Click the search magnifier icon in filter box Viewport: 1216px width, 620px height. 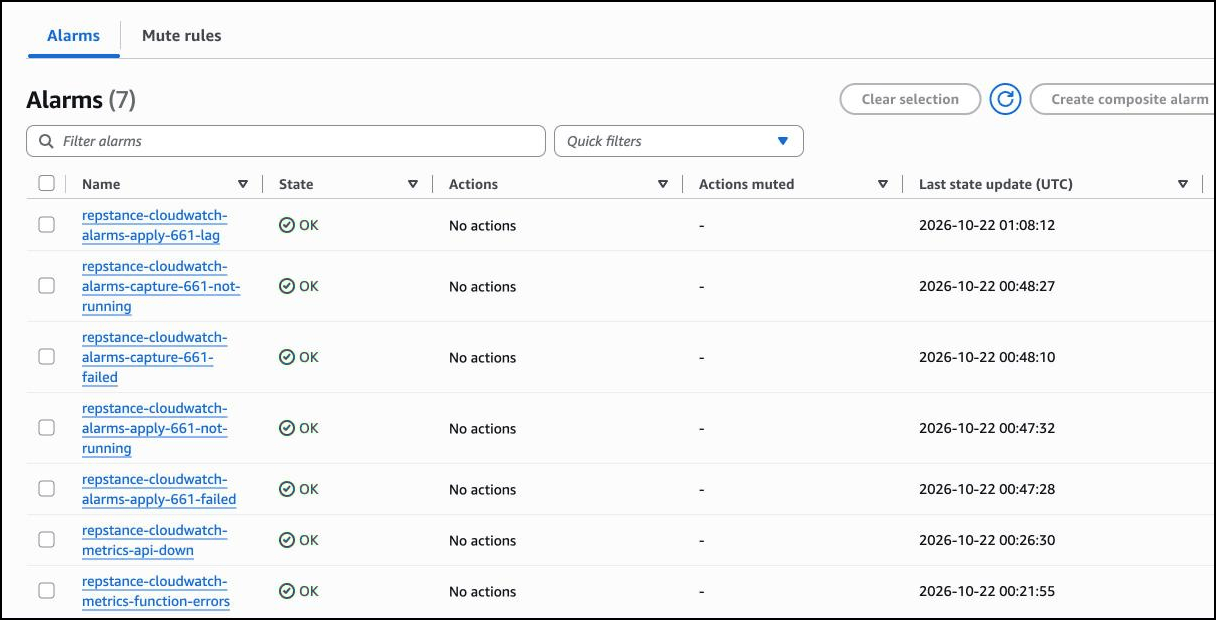click(x=46, y=141)
